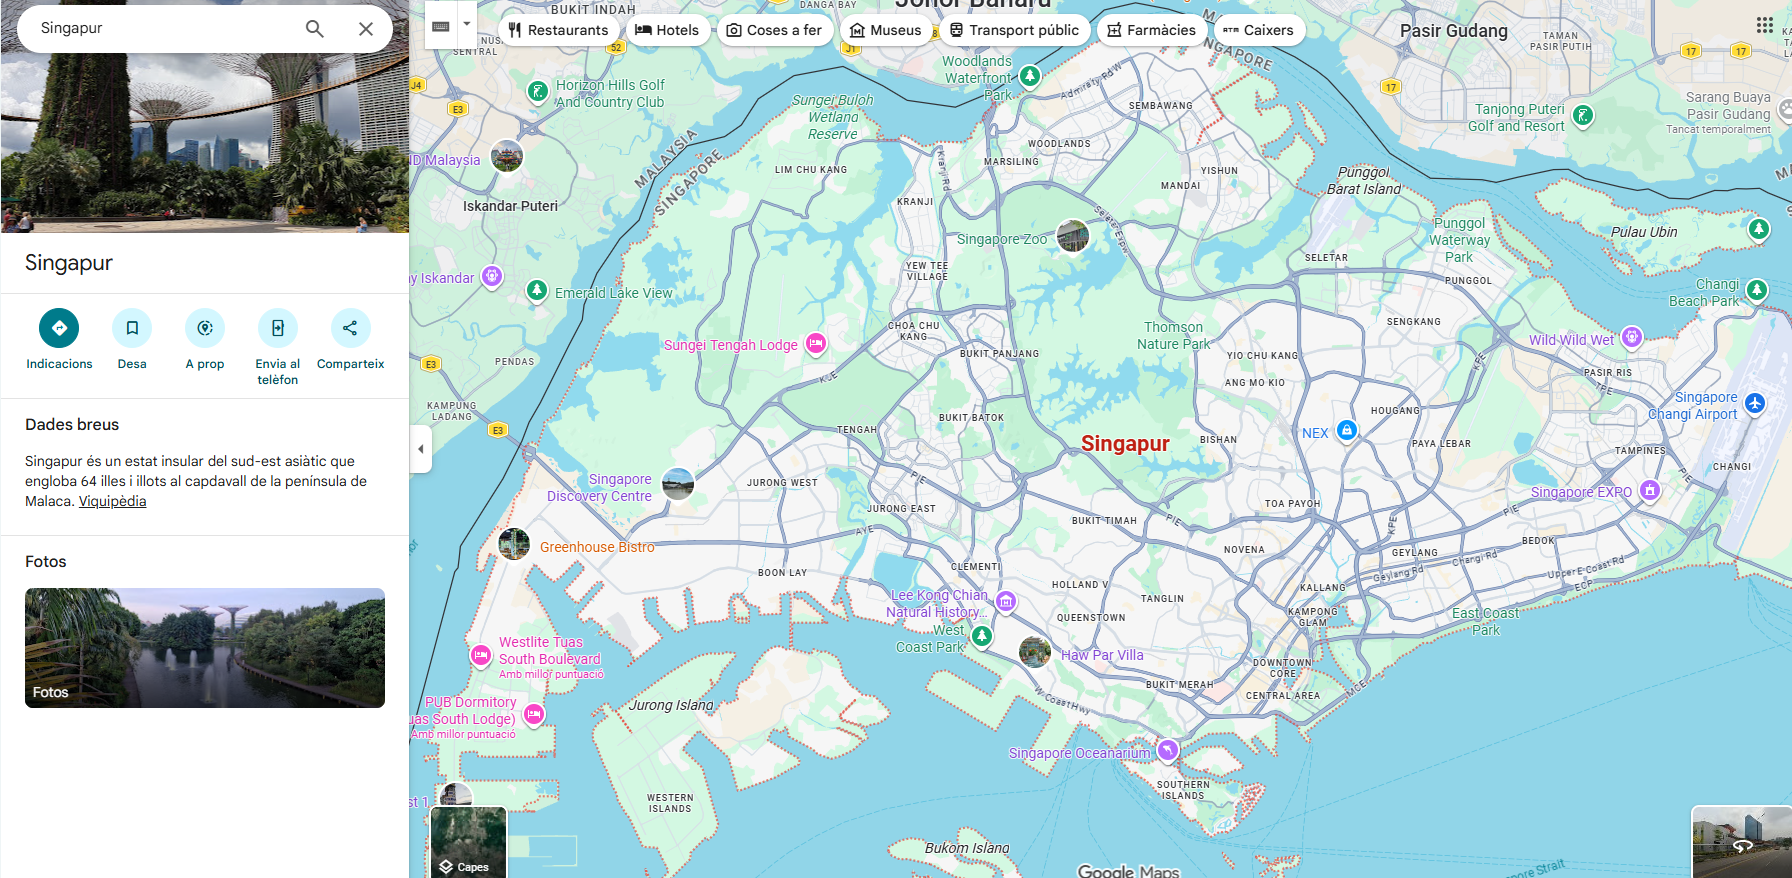This screenshot has height=878, width=1792.
Task: Send to phone with Envia al telèfon
Action: pyautogui.click(x=278, y=328)
